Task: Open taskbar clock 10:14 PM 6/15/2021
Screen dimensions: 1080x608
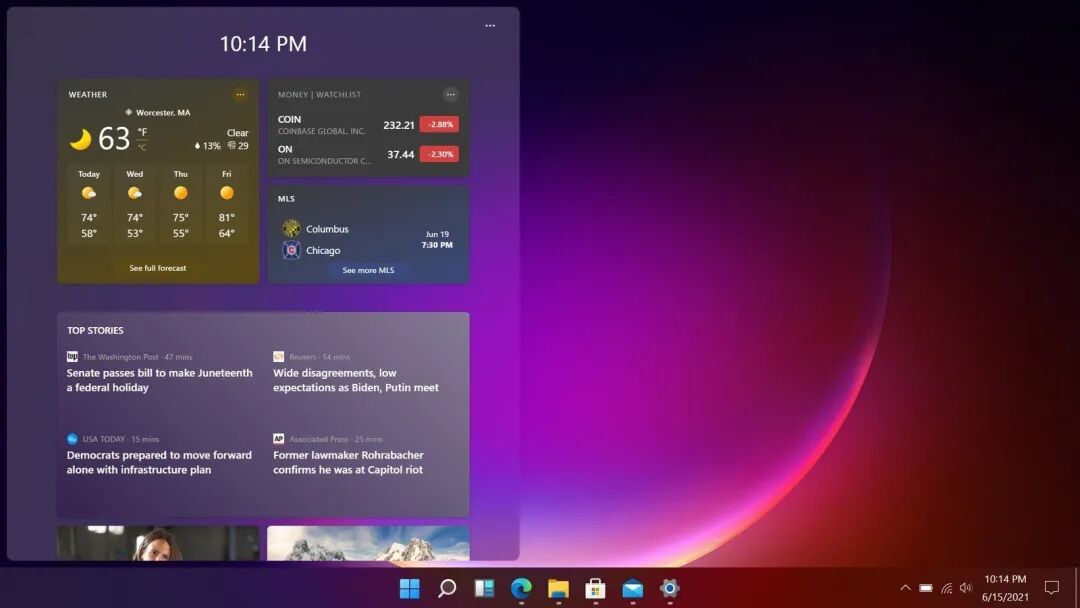Action: (1005, 588)
